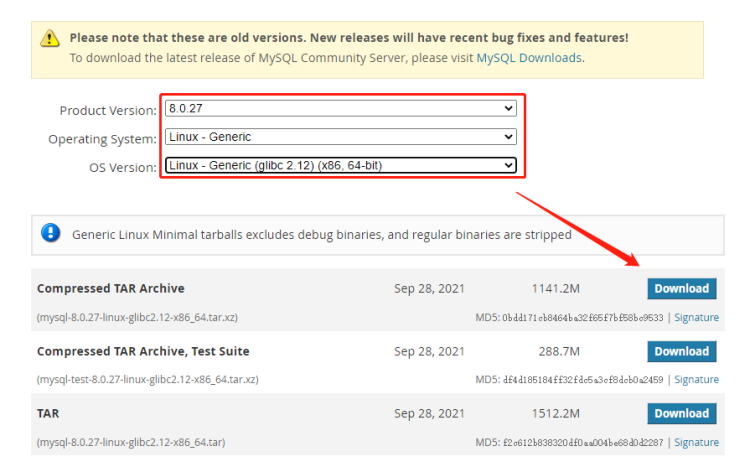Open Signature link for mysql-8.0.27 tar.xz
Image resolution: width=750 pixels, height=467 pixels.
696,317
